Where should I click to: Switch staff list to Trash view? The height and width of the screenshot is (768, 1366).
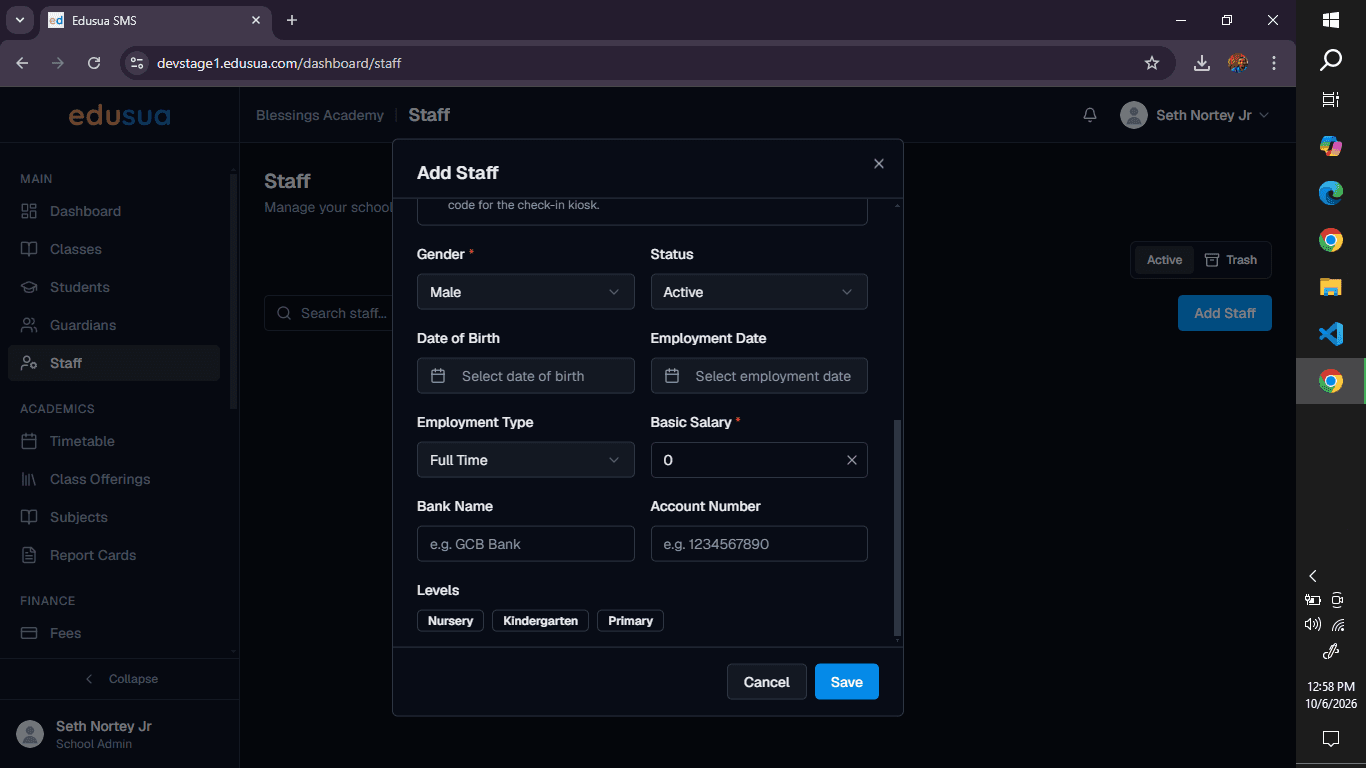pyautogui.click(x=1231, y=260)
